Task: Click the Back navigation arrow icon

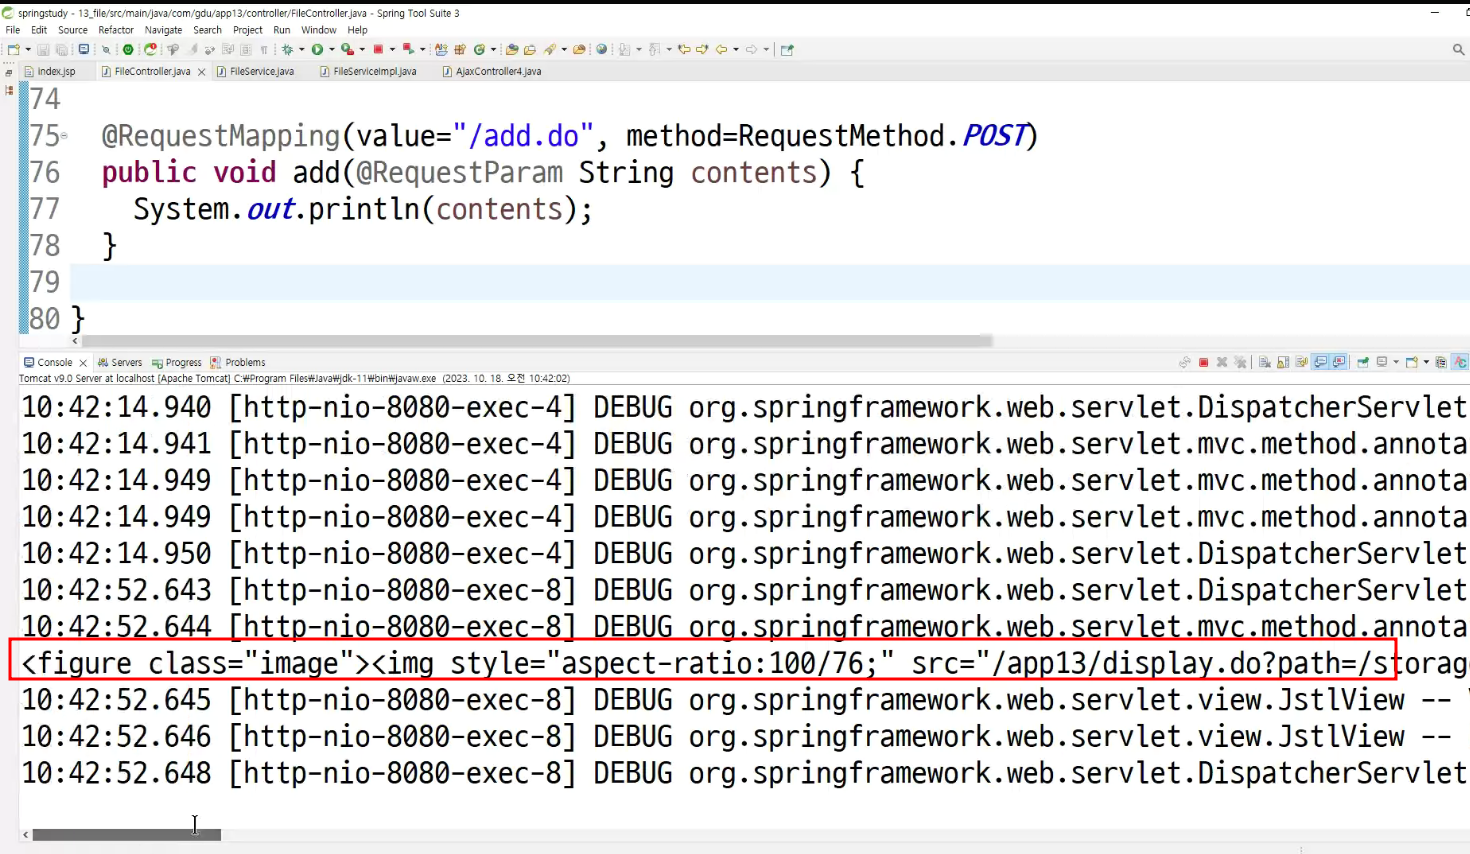Action: click(721, 49)
